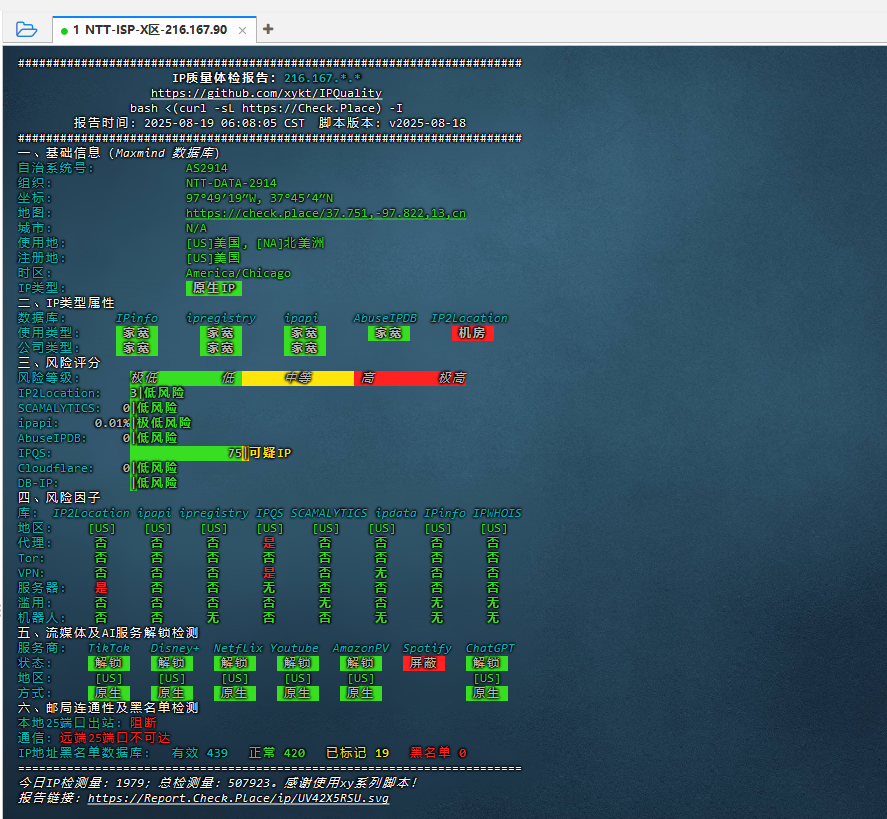Click the 今日IP检测量: 1979 statistic
The width and height of the screenshot is (887, 819).
tap(84, 783)
